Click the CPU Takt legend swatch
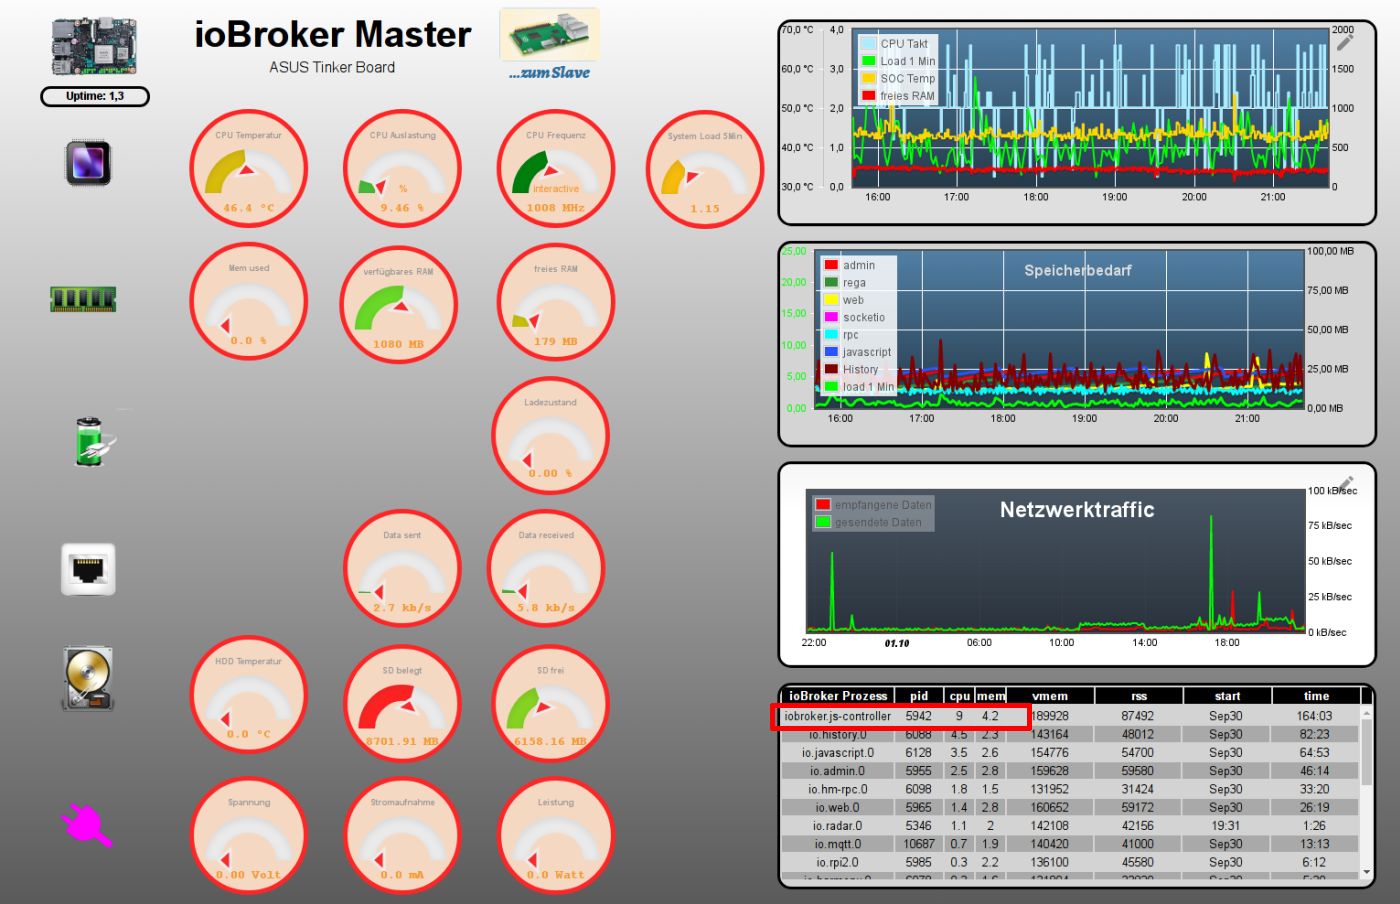This screenshot has height=904, width=1400. [869, 44]
